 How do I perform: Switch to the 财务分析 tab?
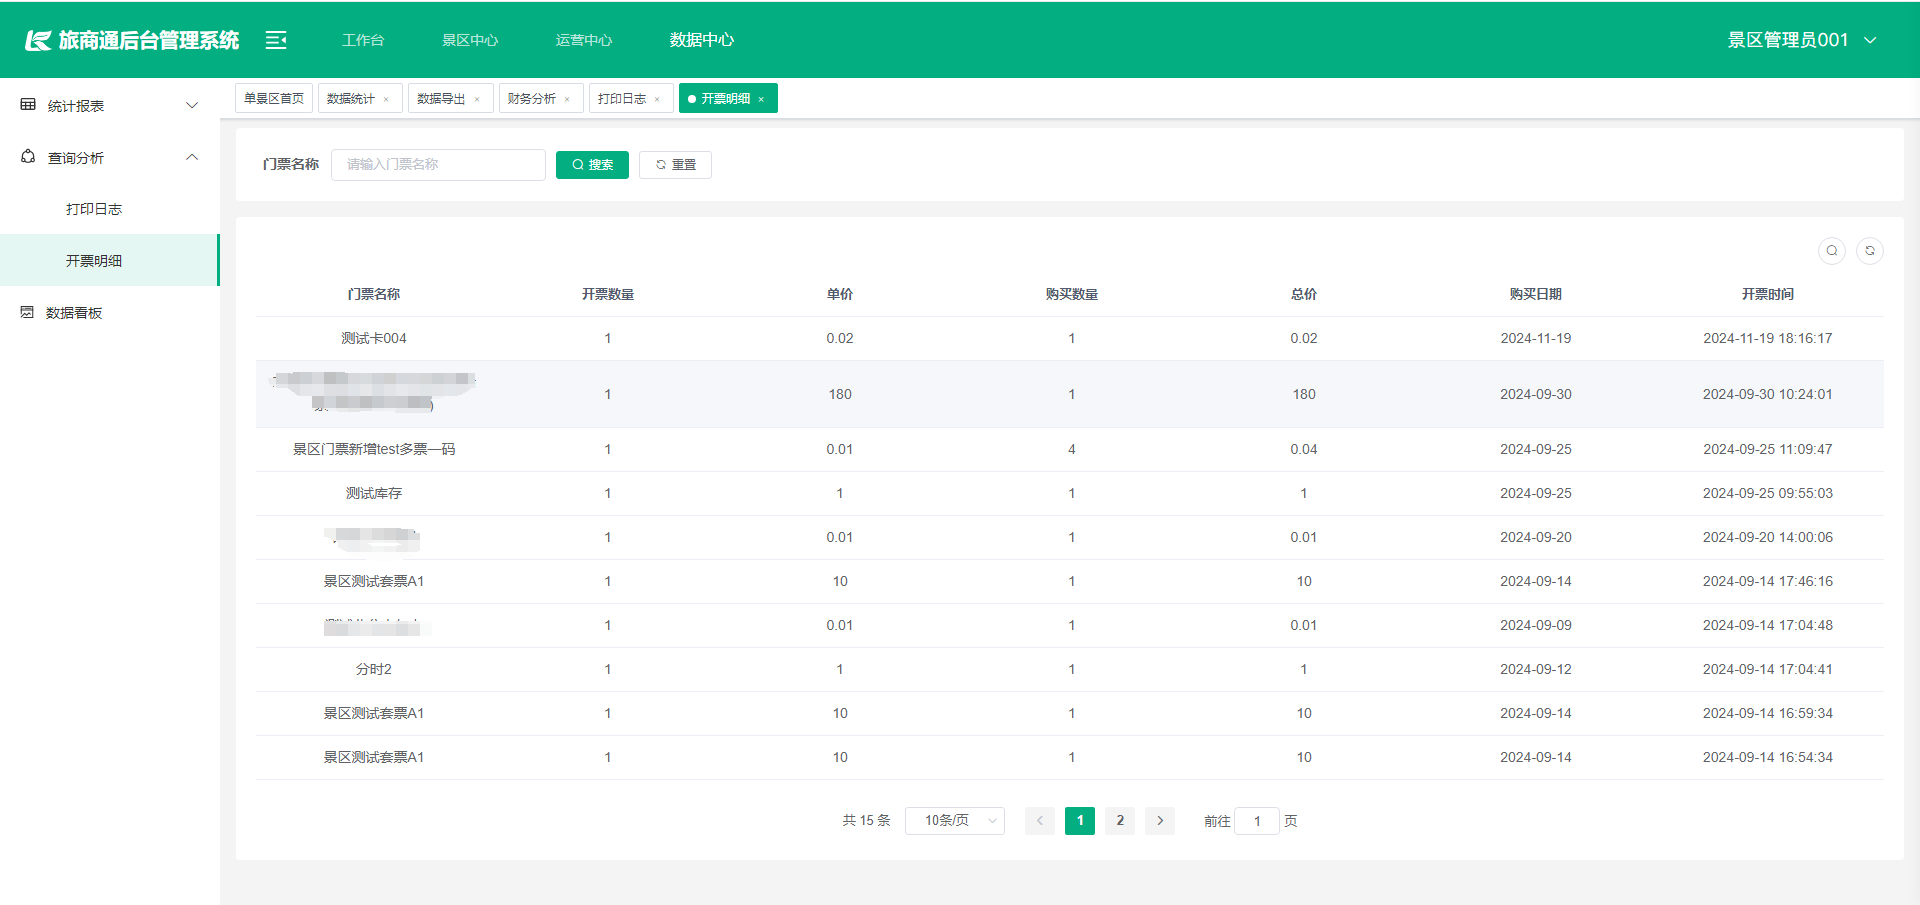[x=531, y=99]
